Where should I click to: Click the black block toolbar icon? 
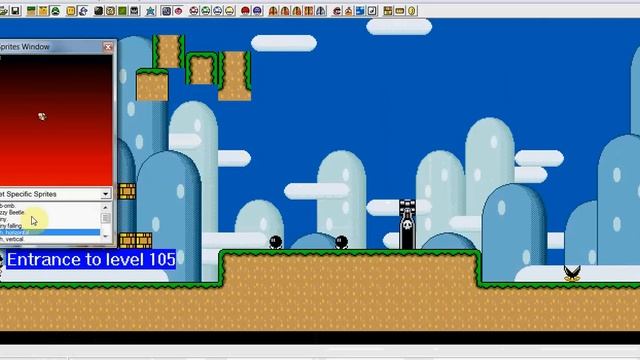click(99, 11)
